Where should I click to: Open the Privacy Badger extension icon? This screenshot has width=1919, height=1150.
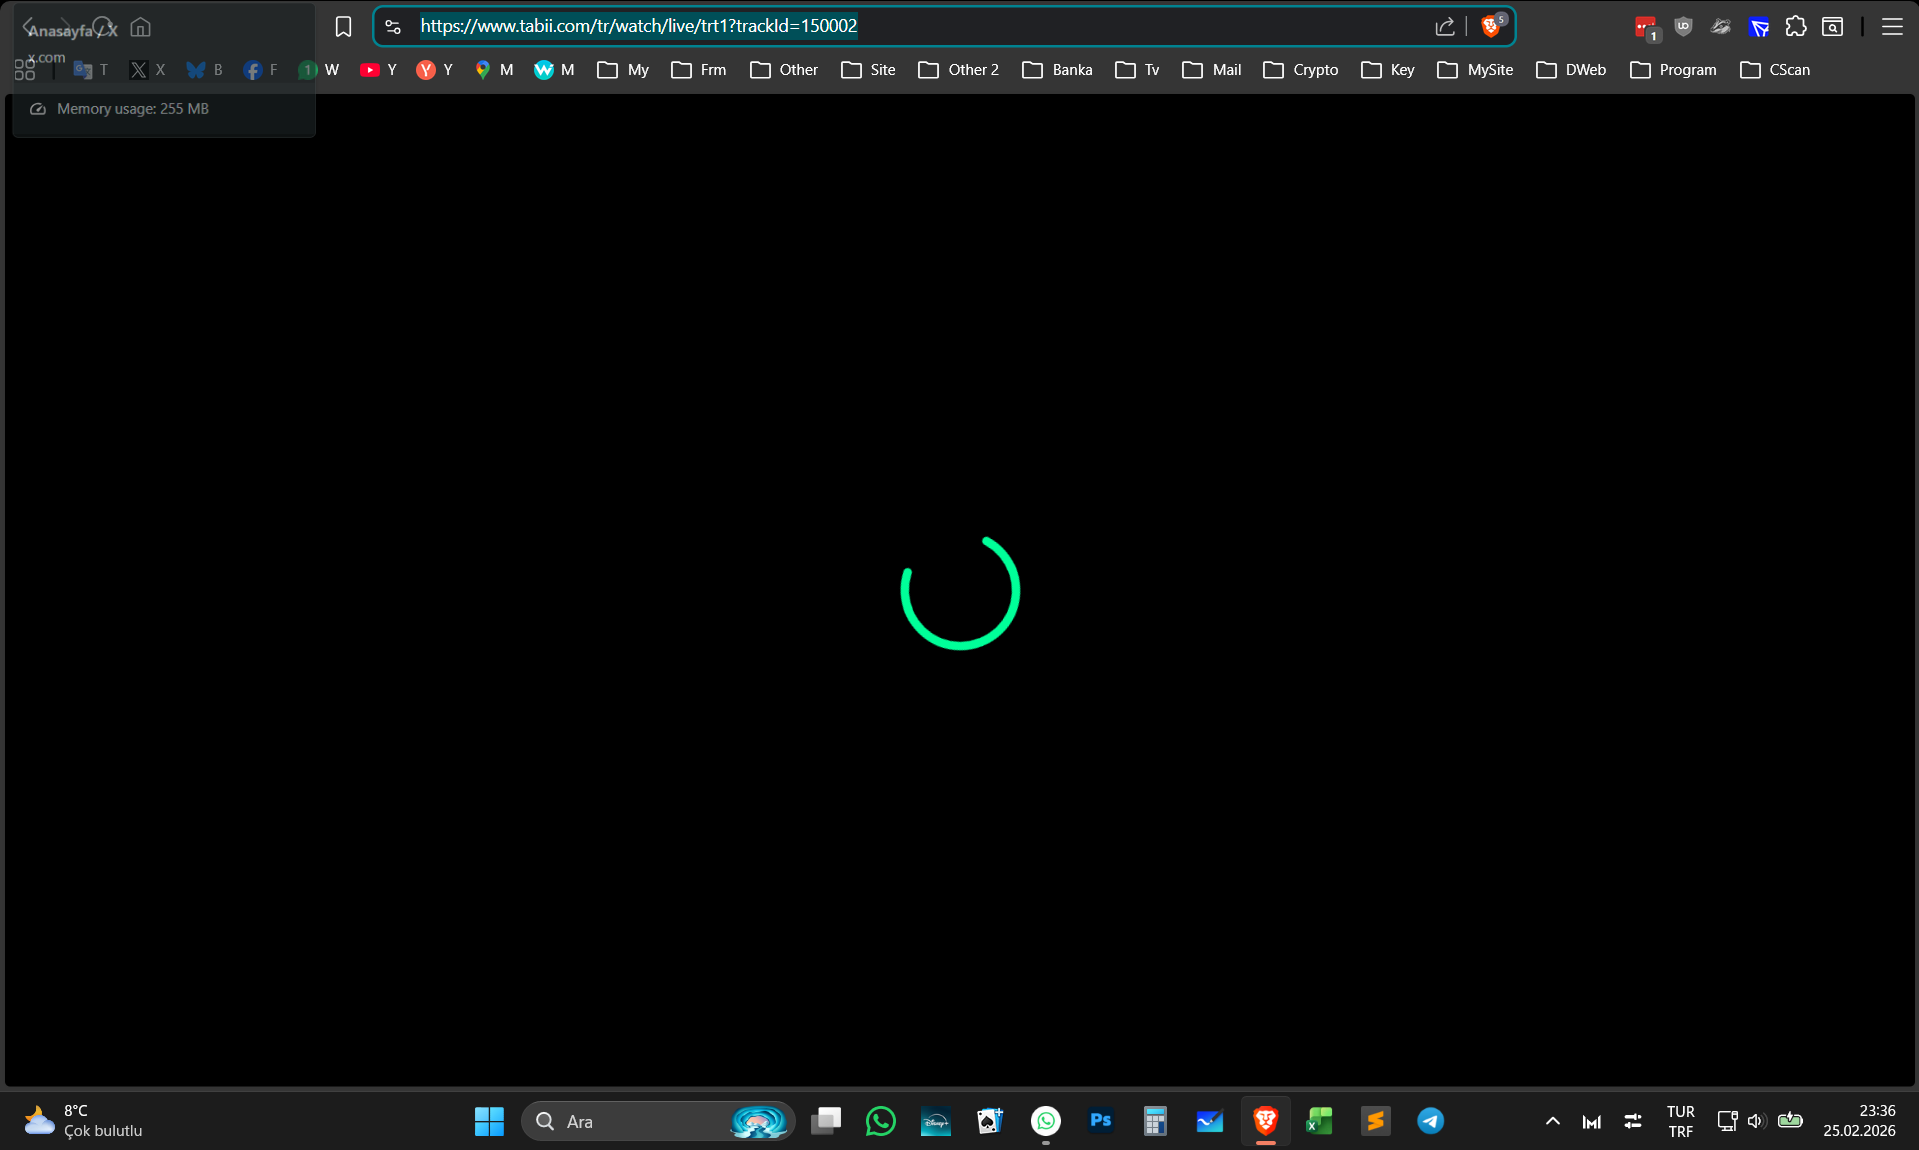[1721, 27]
